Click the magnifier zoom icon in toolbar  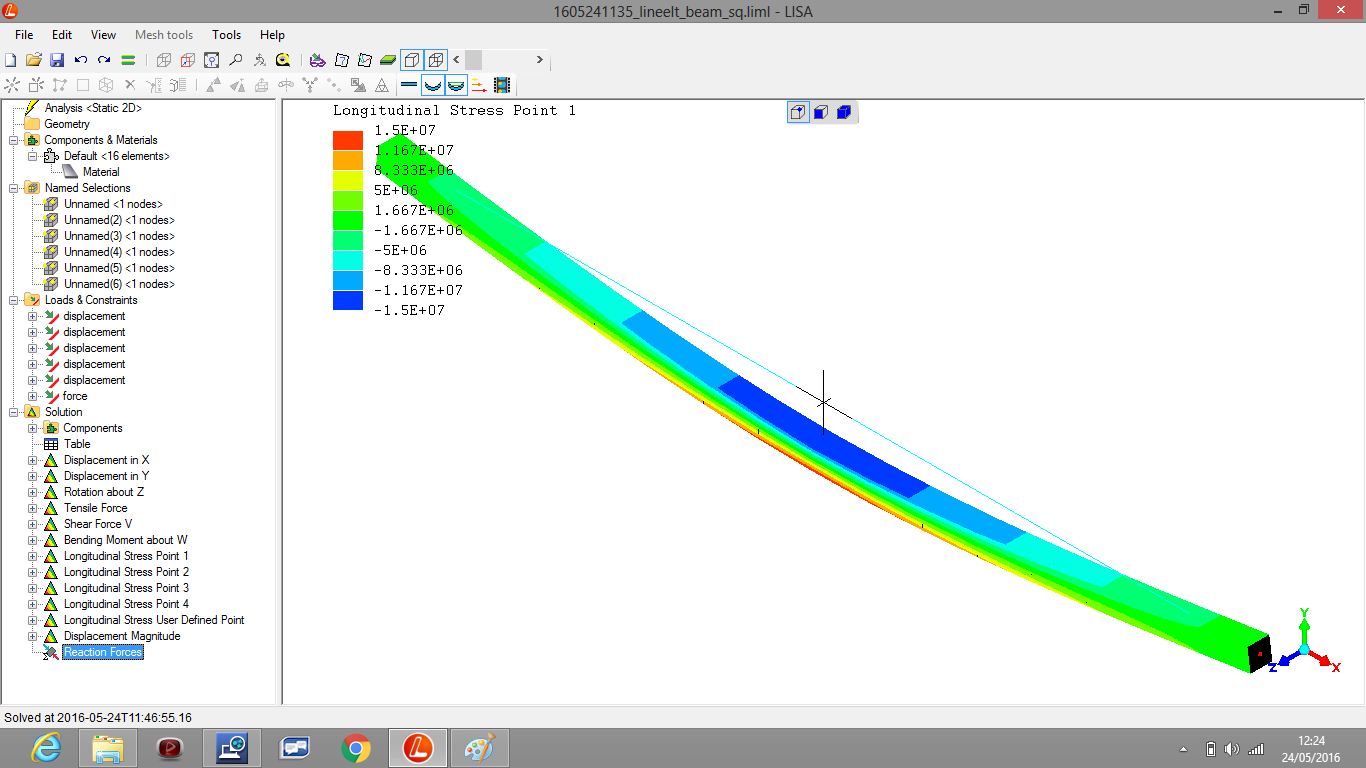pyautogui.click(x=235, y=60)
